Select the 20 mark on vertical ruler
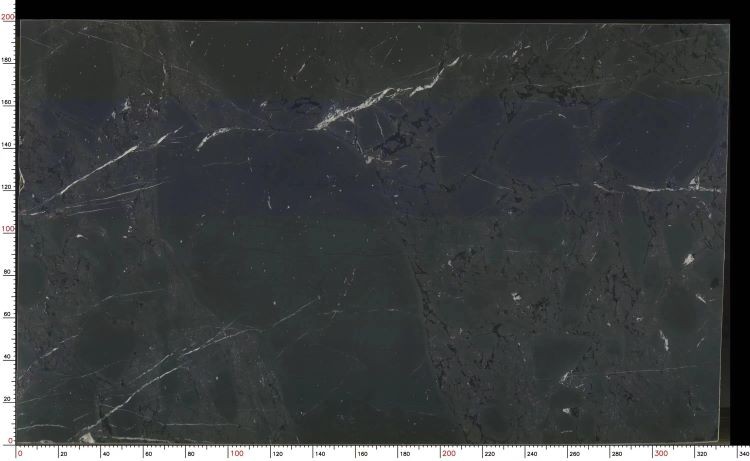This screenshot has height=461, width=750. [x=9, y=398]
